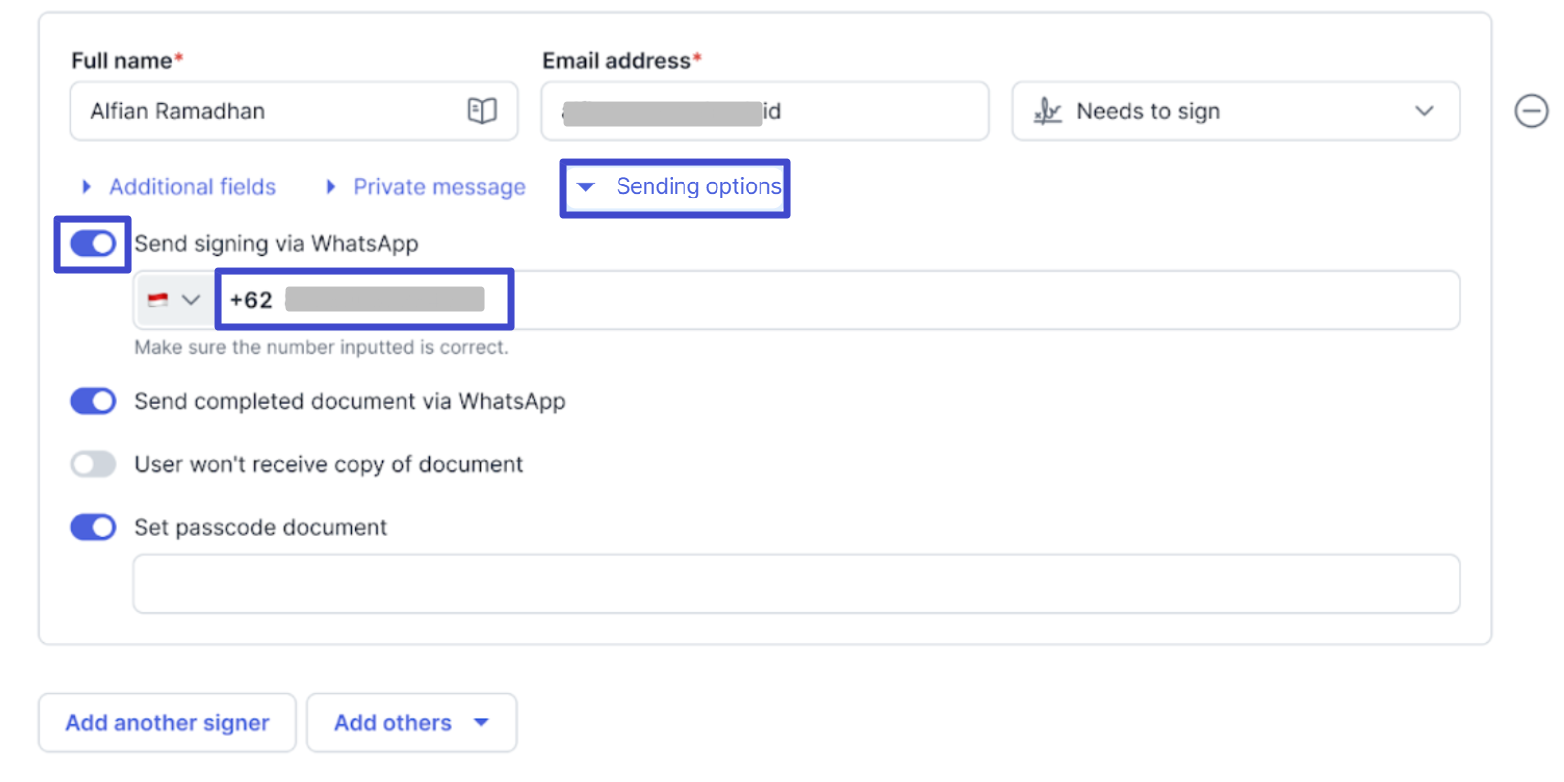Viewport: 1564px width, 782px height.
Task: Toggle off Send signing via WhatsApp
Action: click(93, 244)
